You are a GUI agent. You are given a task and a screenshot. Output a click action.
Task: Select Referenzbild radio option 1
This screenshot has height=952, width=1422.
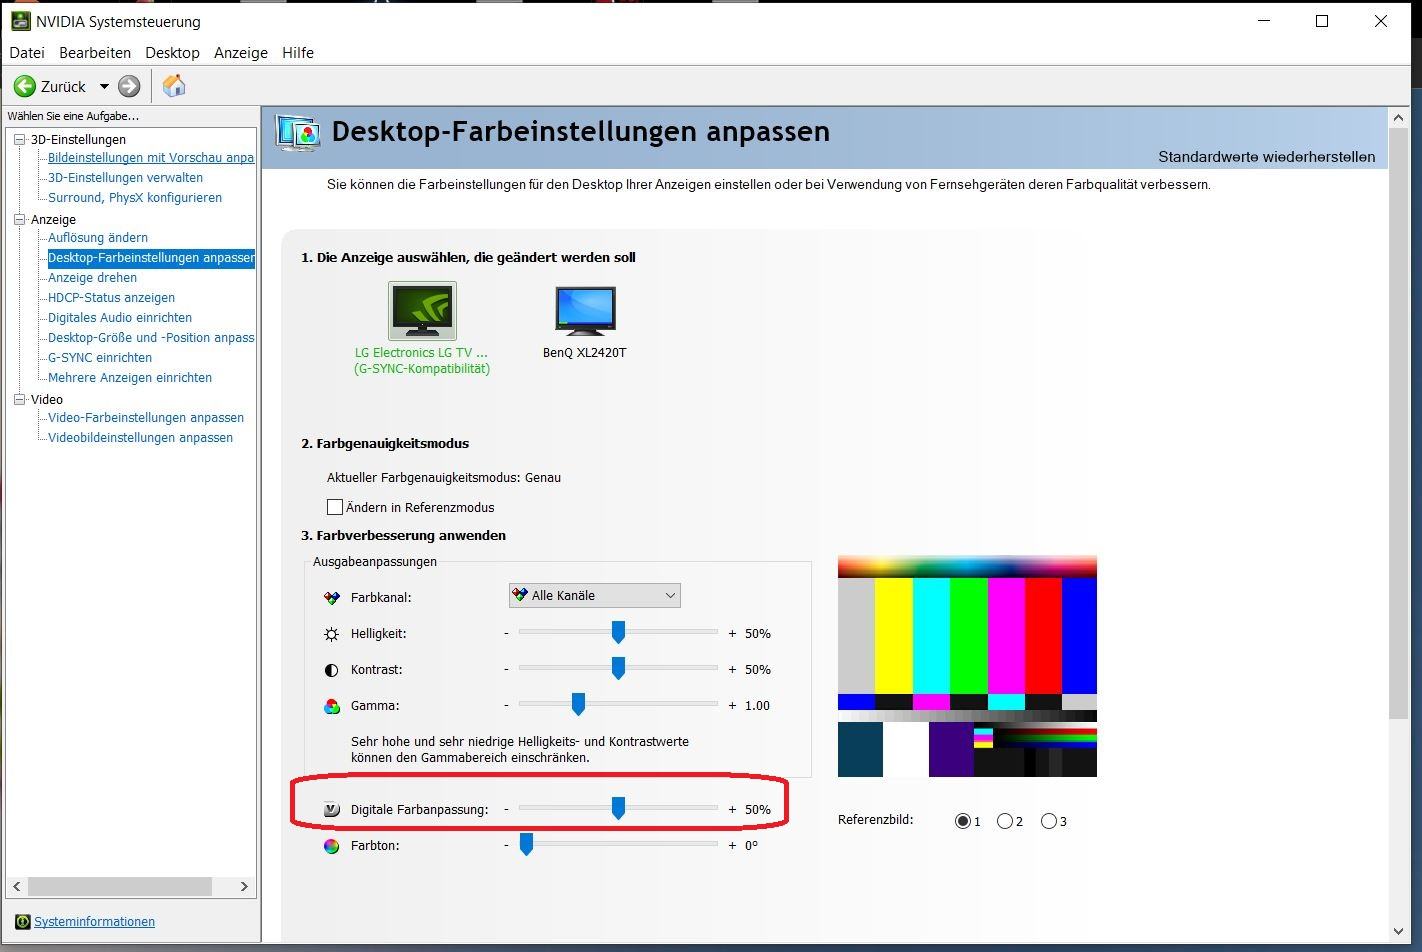coord(963,821)
